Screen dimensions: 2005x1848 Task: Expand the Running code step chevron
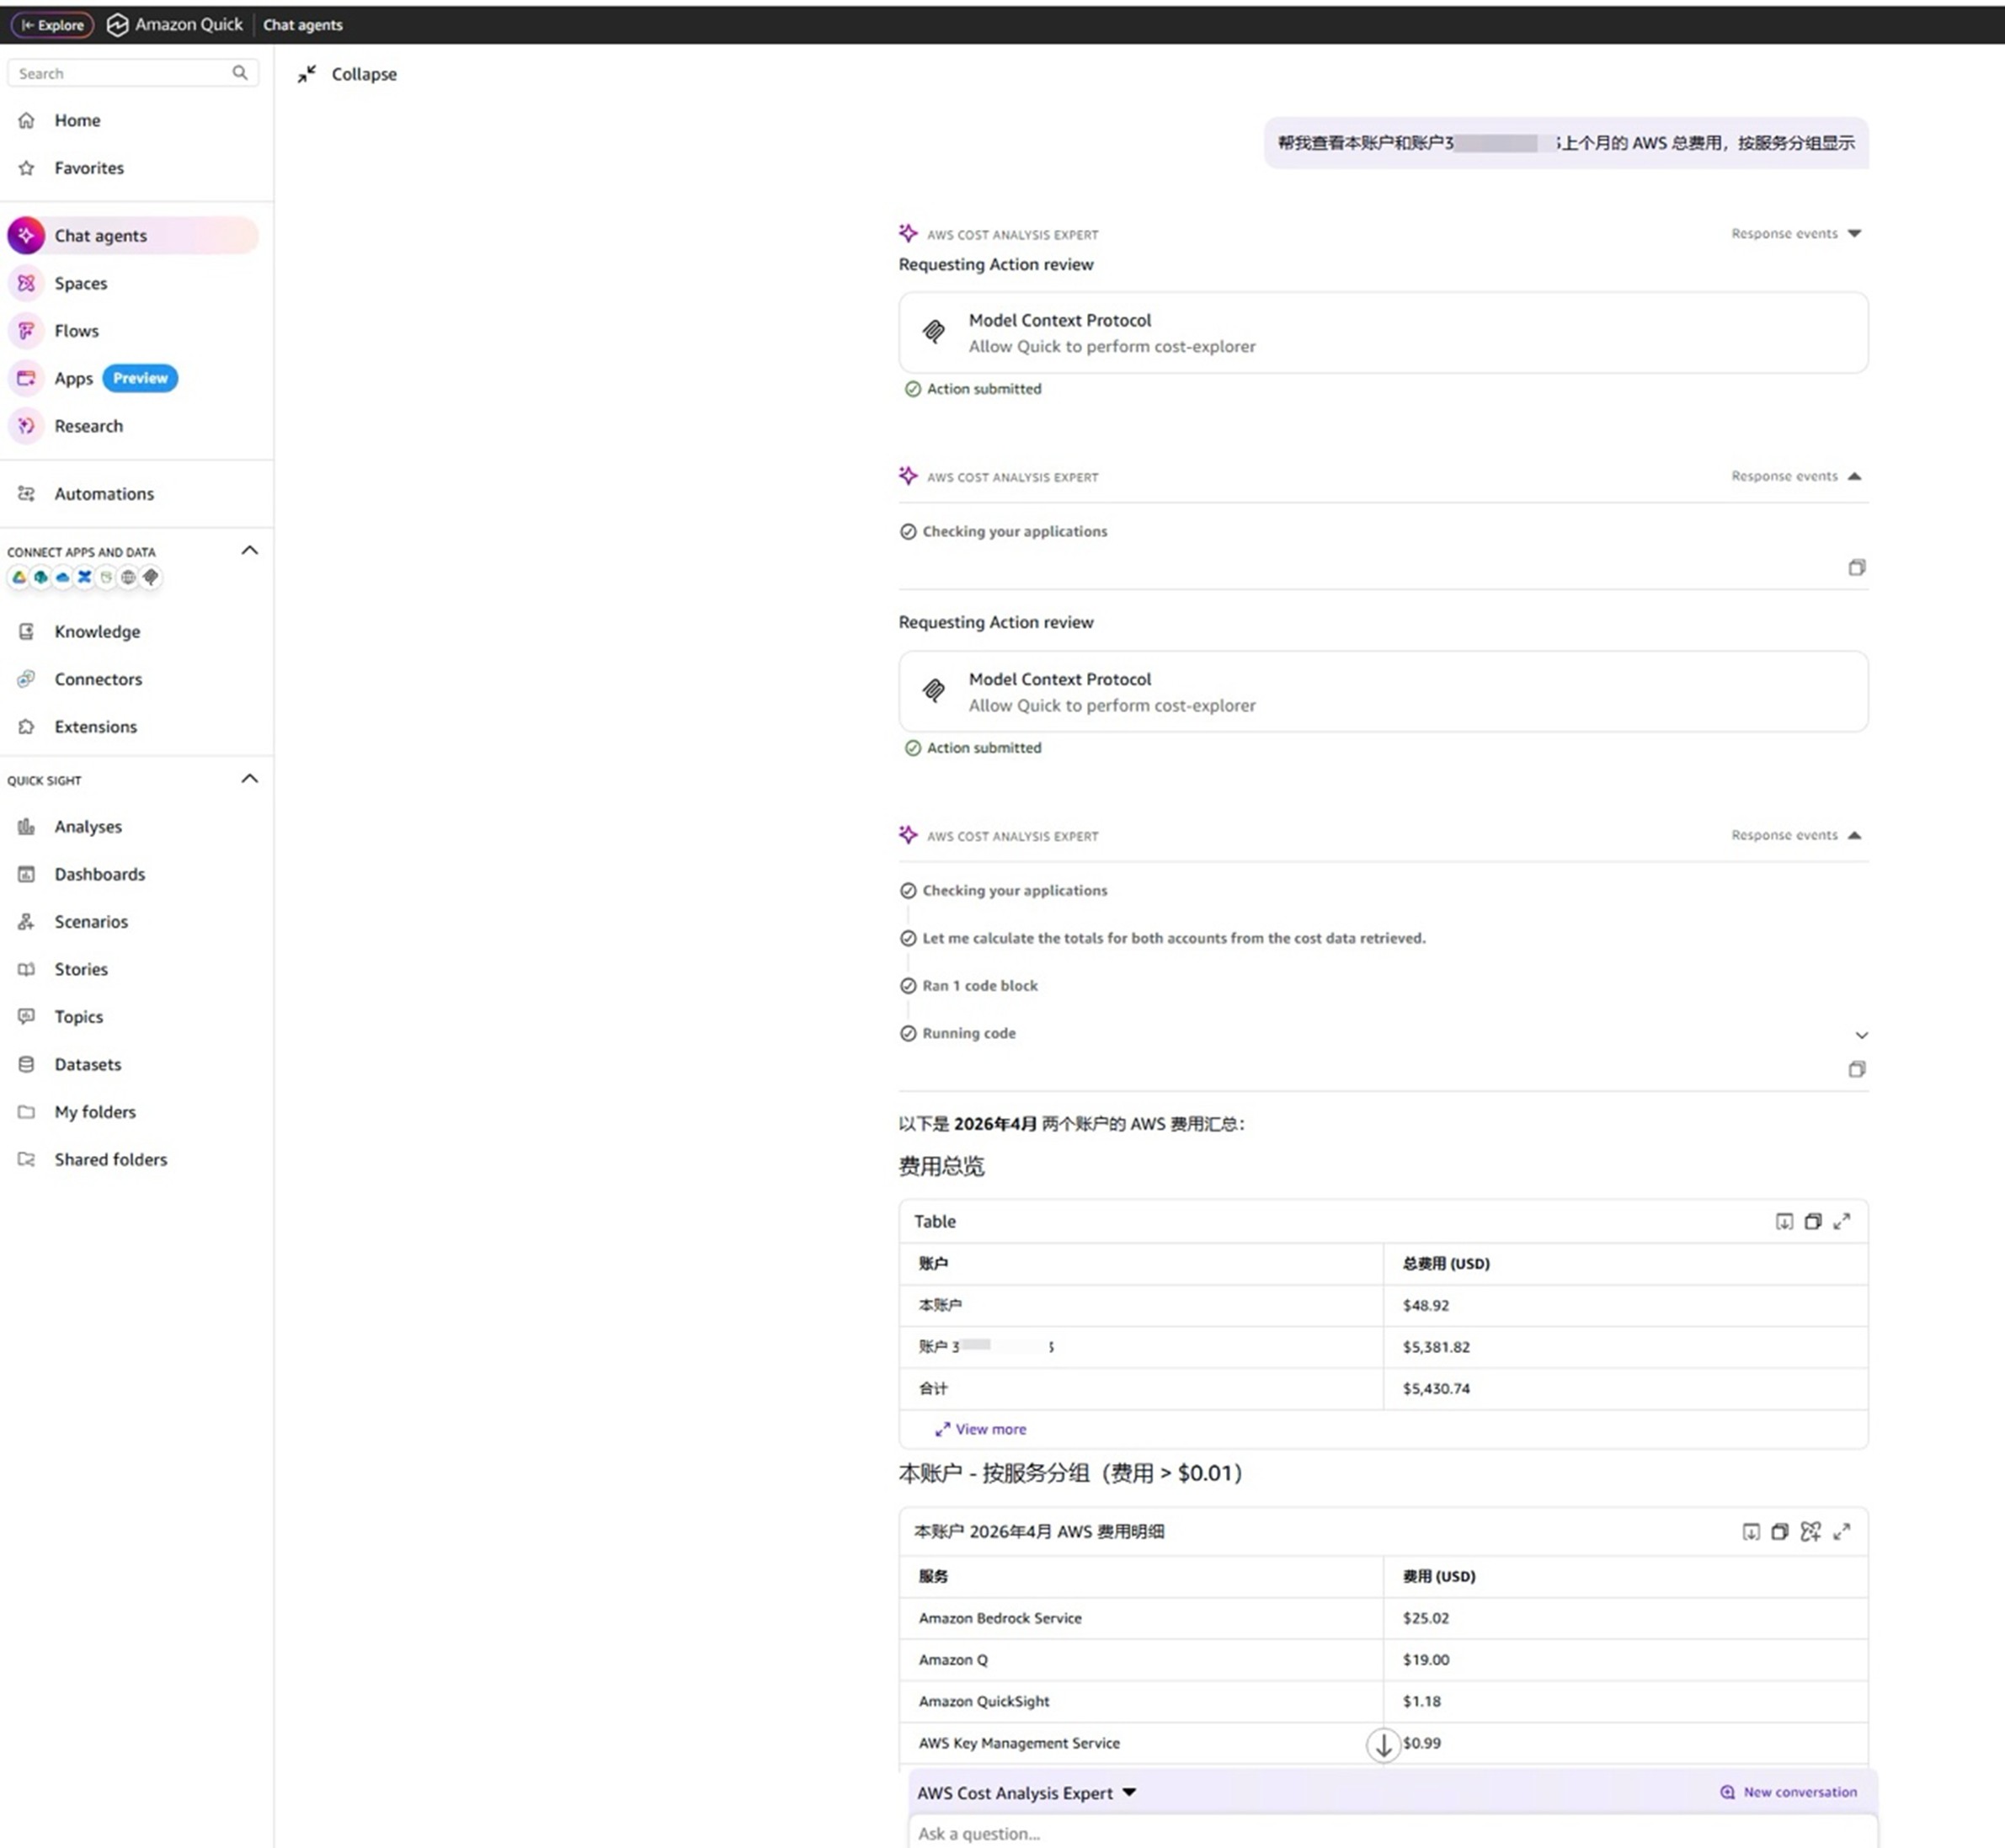1861,1035
